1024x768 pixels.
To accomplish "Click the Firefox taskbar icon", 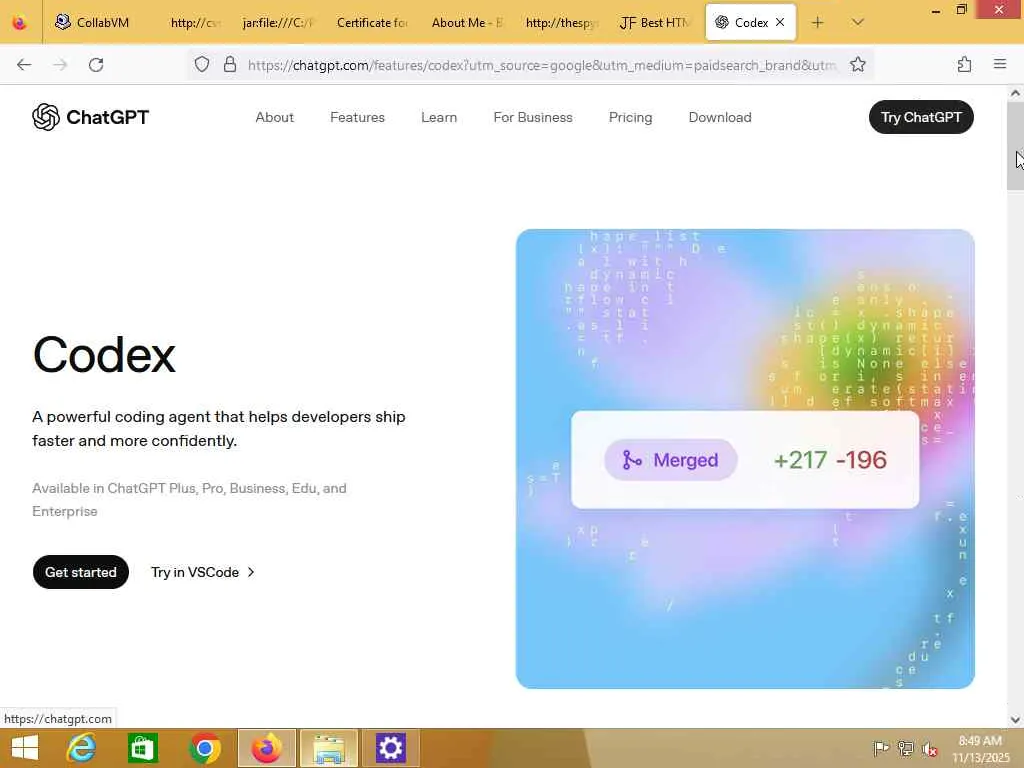I will pos(267,748).
